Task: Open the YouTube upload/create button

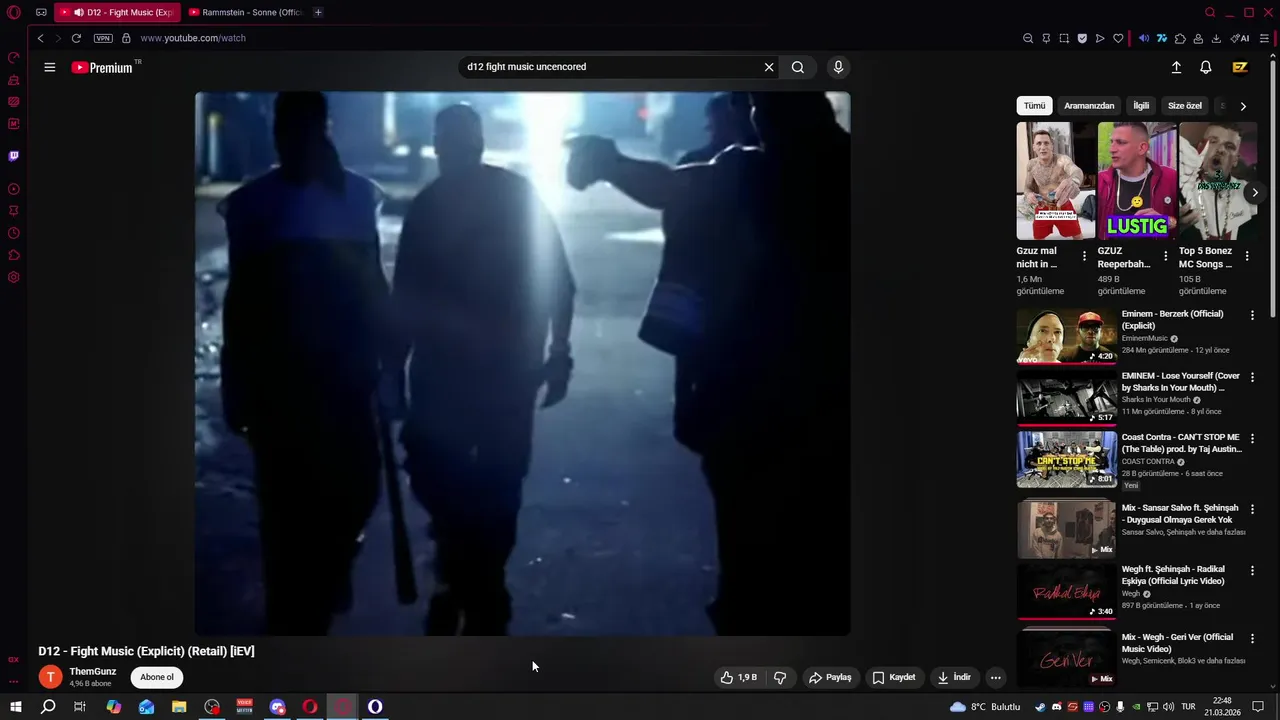Action: click(1176, 67)
